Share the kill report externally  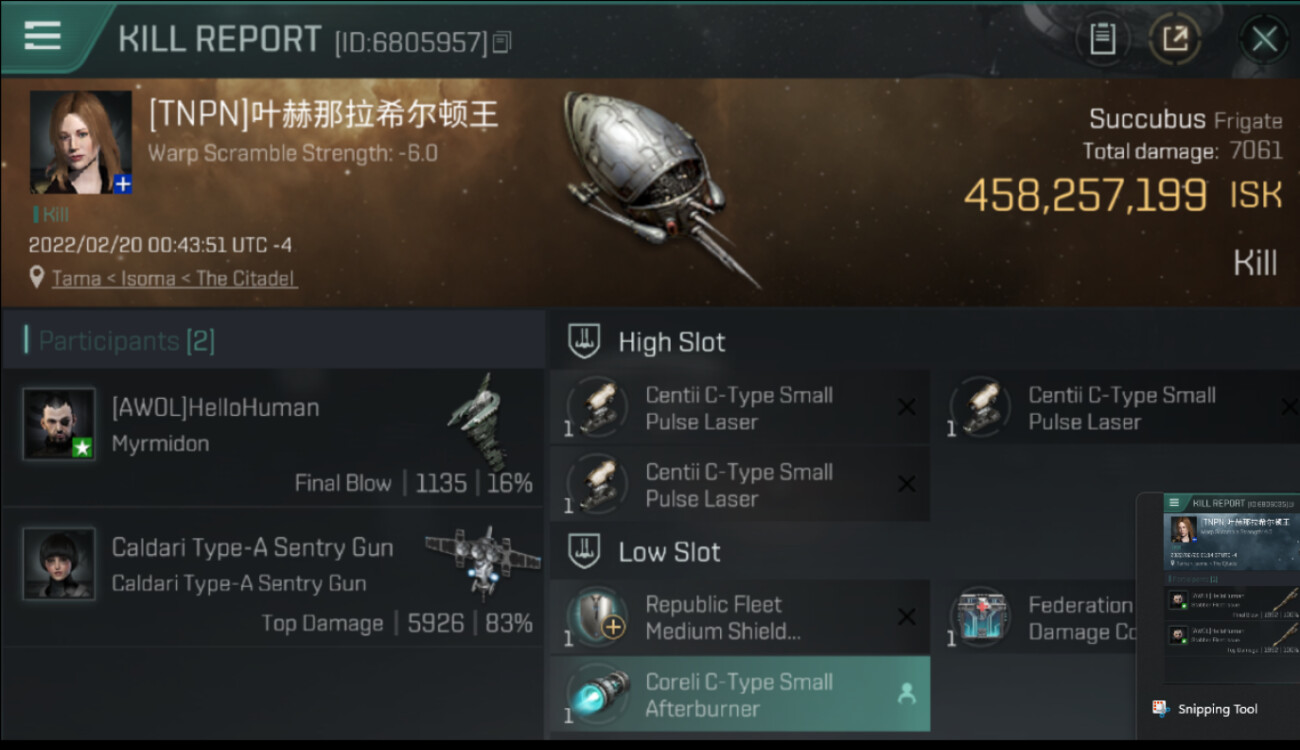click(x=1175, y=39)
